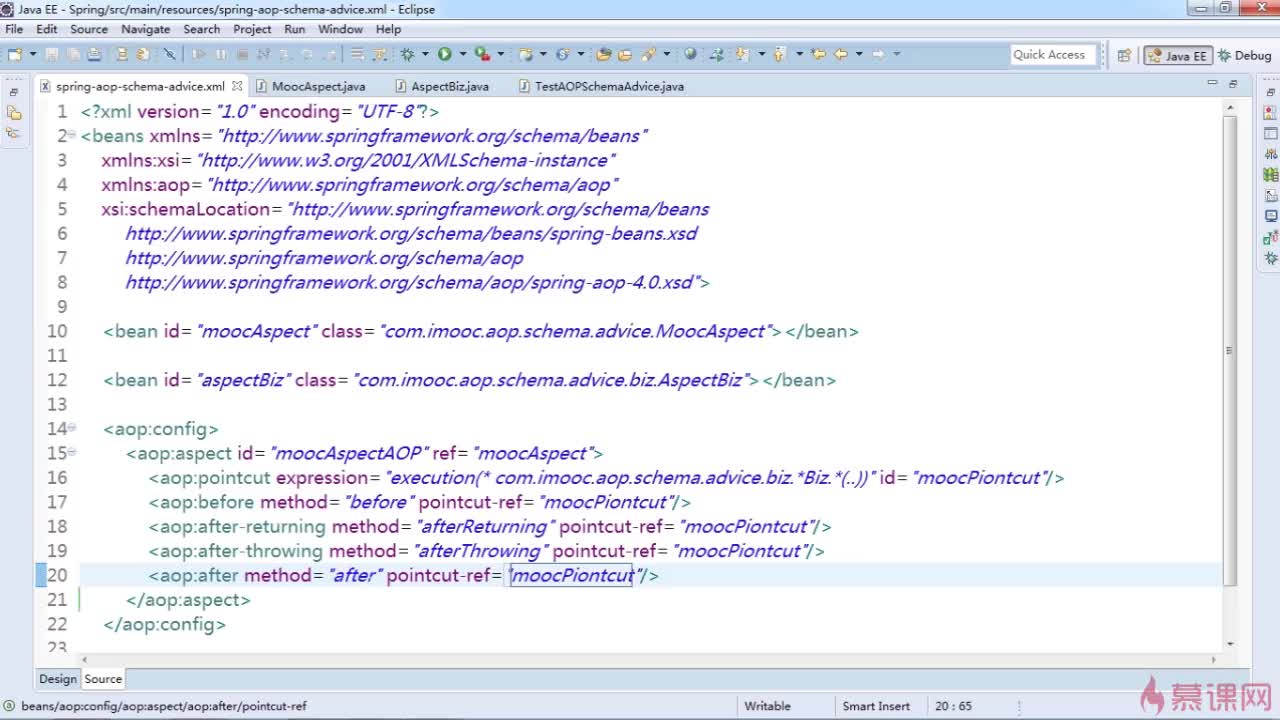Open the Project menu
Viewport: 1280px width, 720px height.
252,29
